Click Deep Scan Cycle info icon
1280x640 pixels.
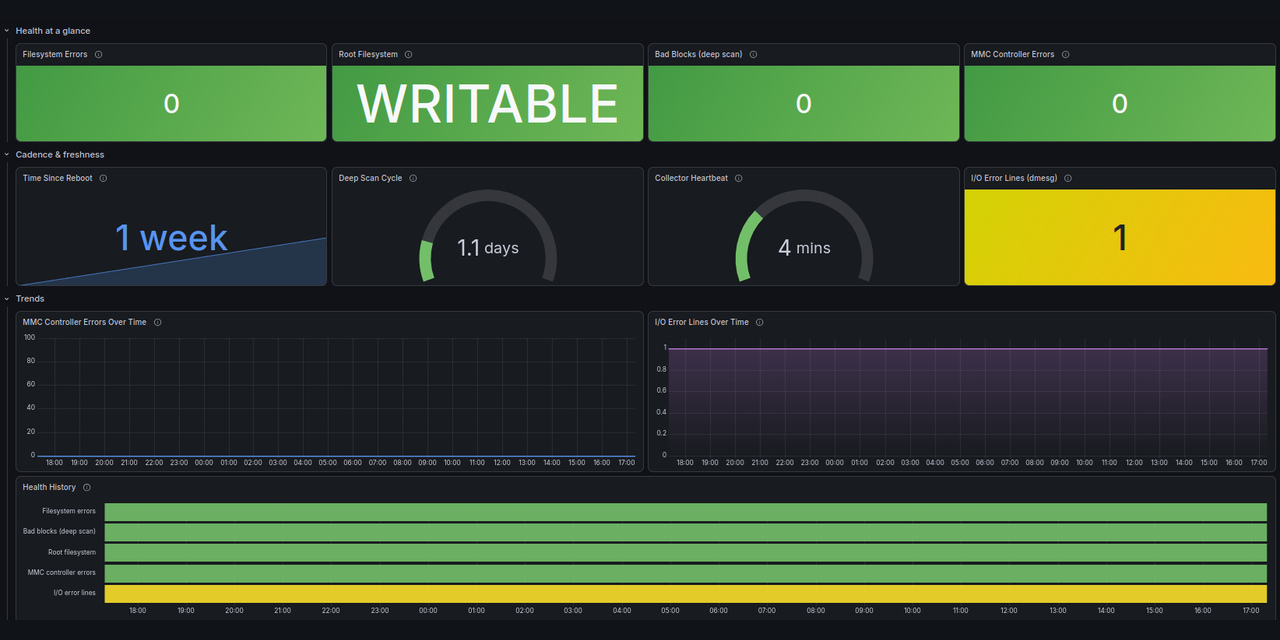point(413,178)
